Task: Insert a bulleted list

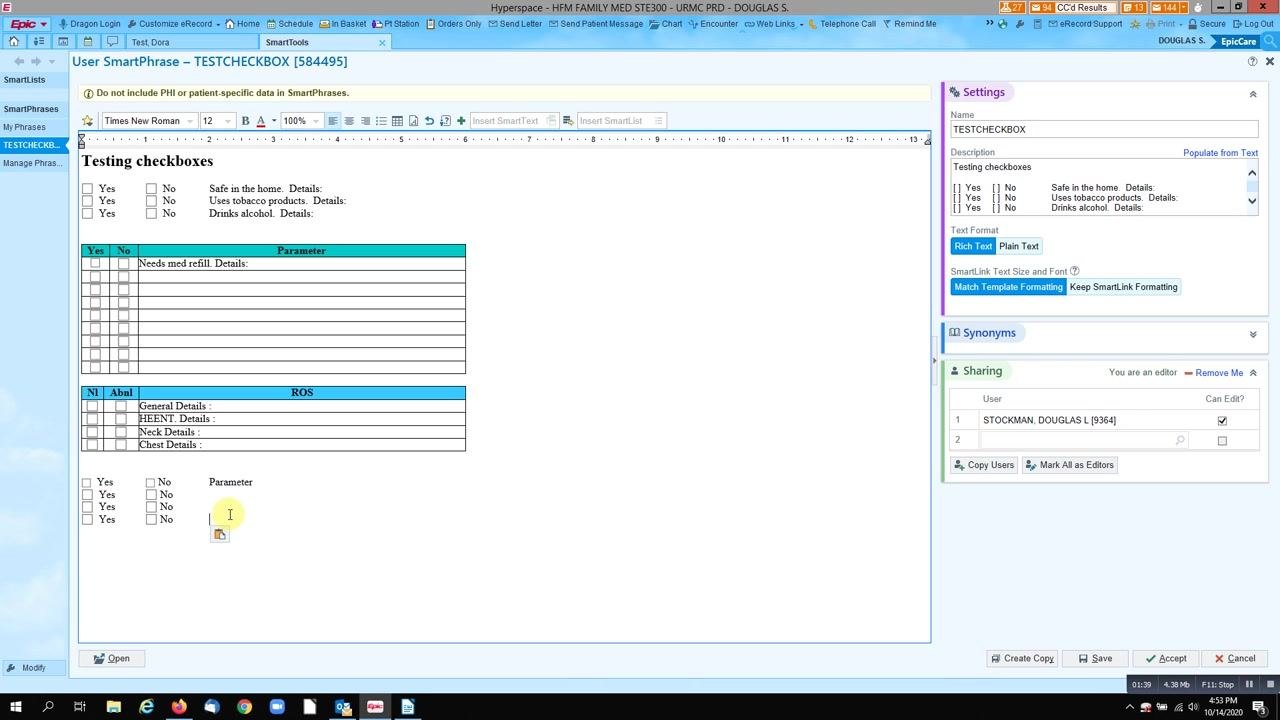Action: 381,121
